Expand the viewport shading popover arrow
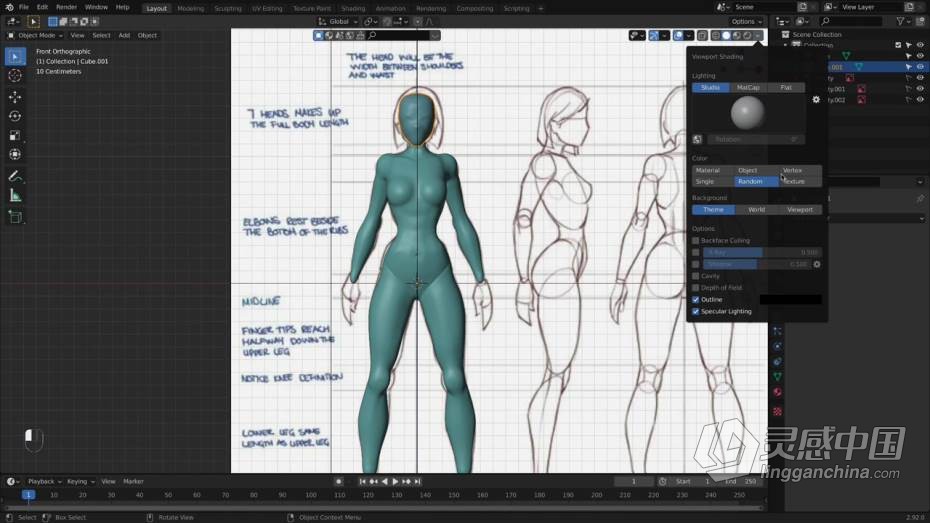930x523 pixels. pyautogui.click(x=758, y=36)
